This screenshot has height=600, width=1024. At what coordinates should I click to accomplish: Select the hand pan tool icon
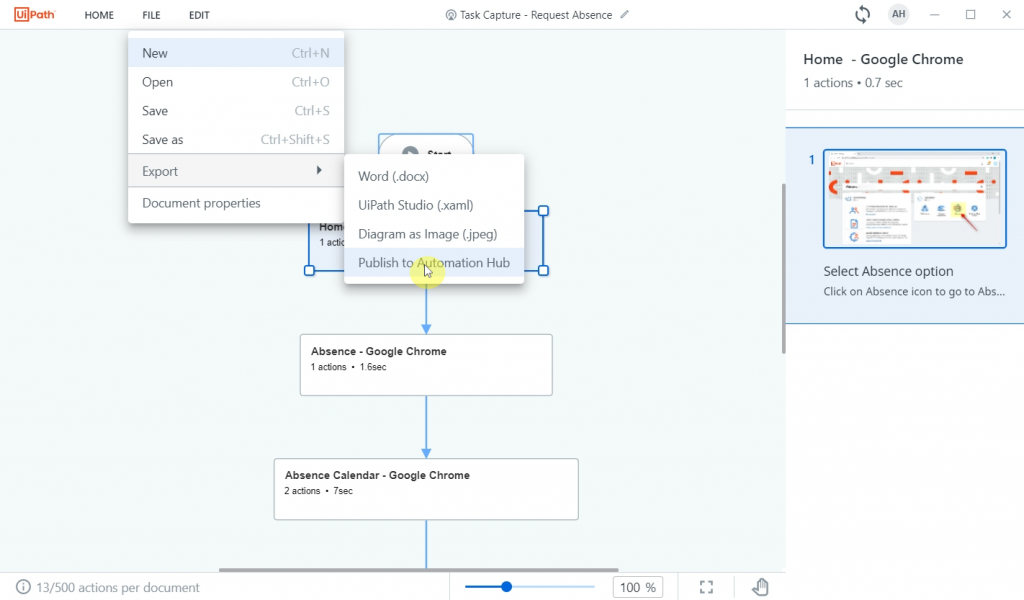click(x=760, y=587)
